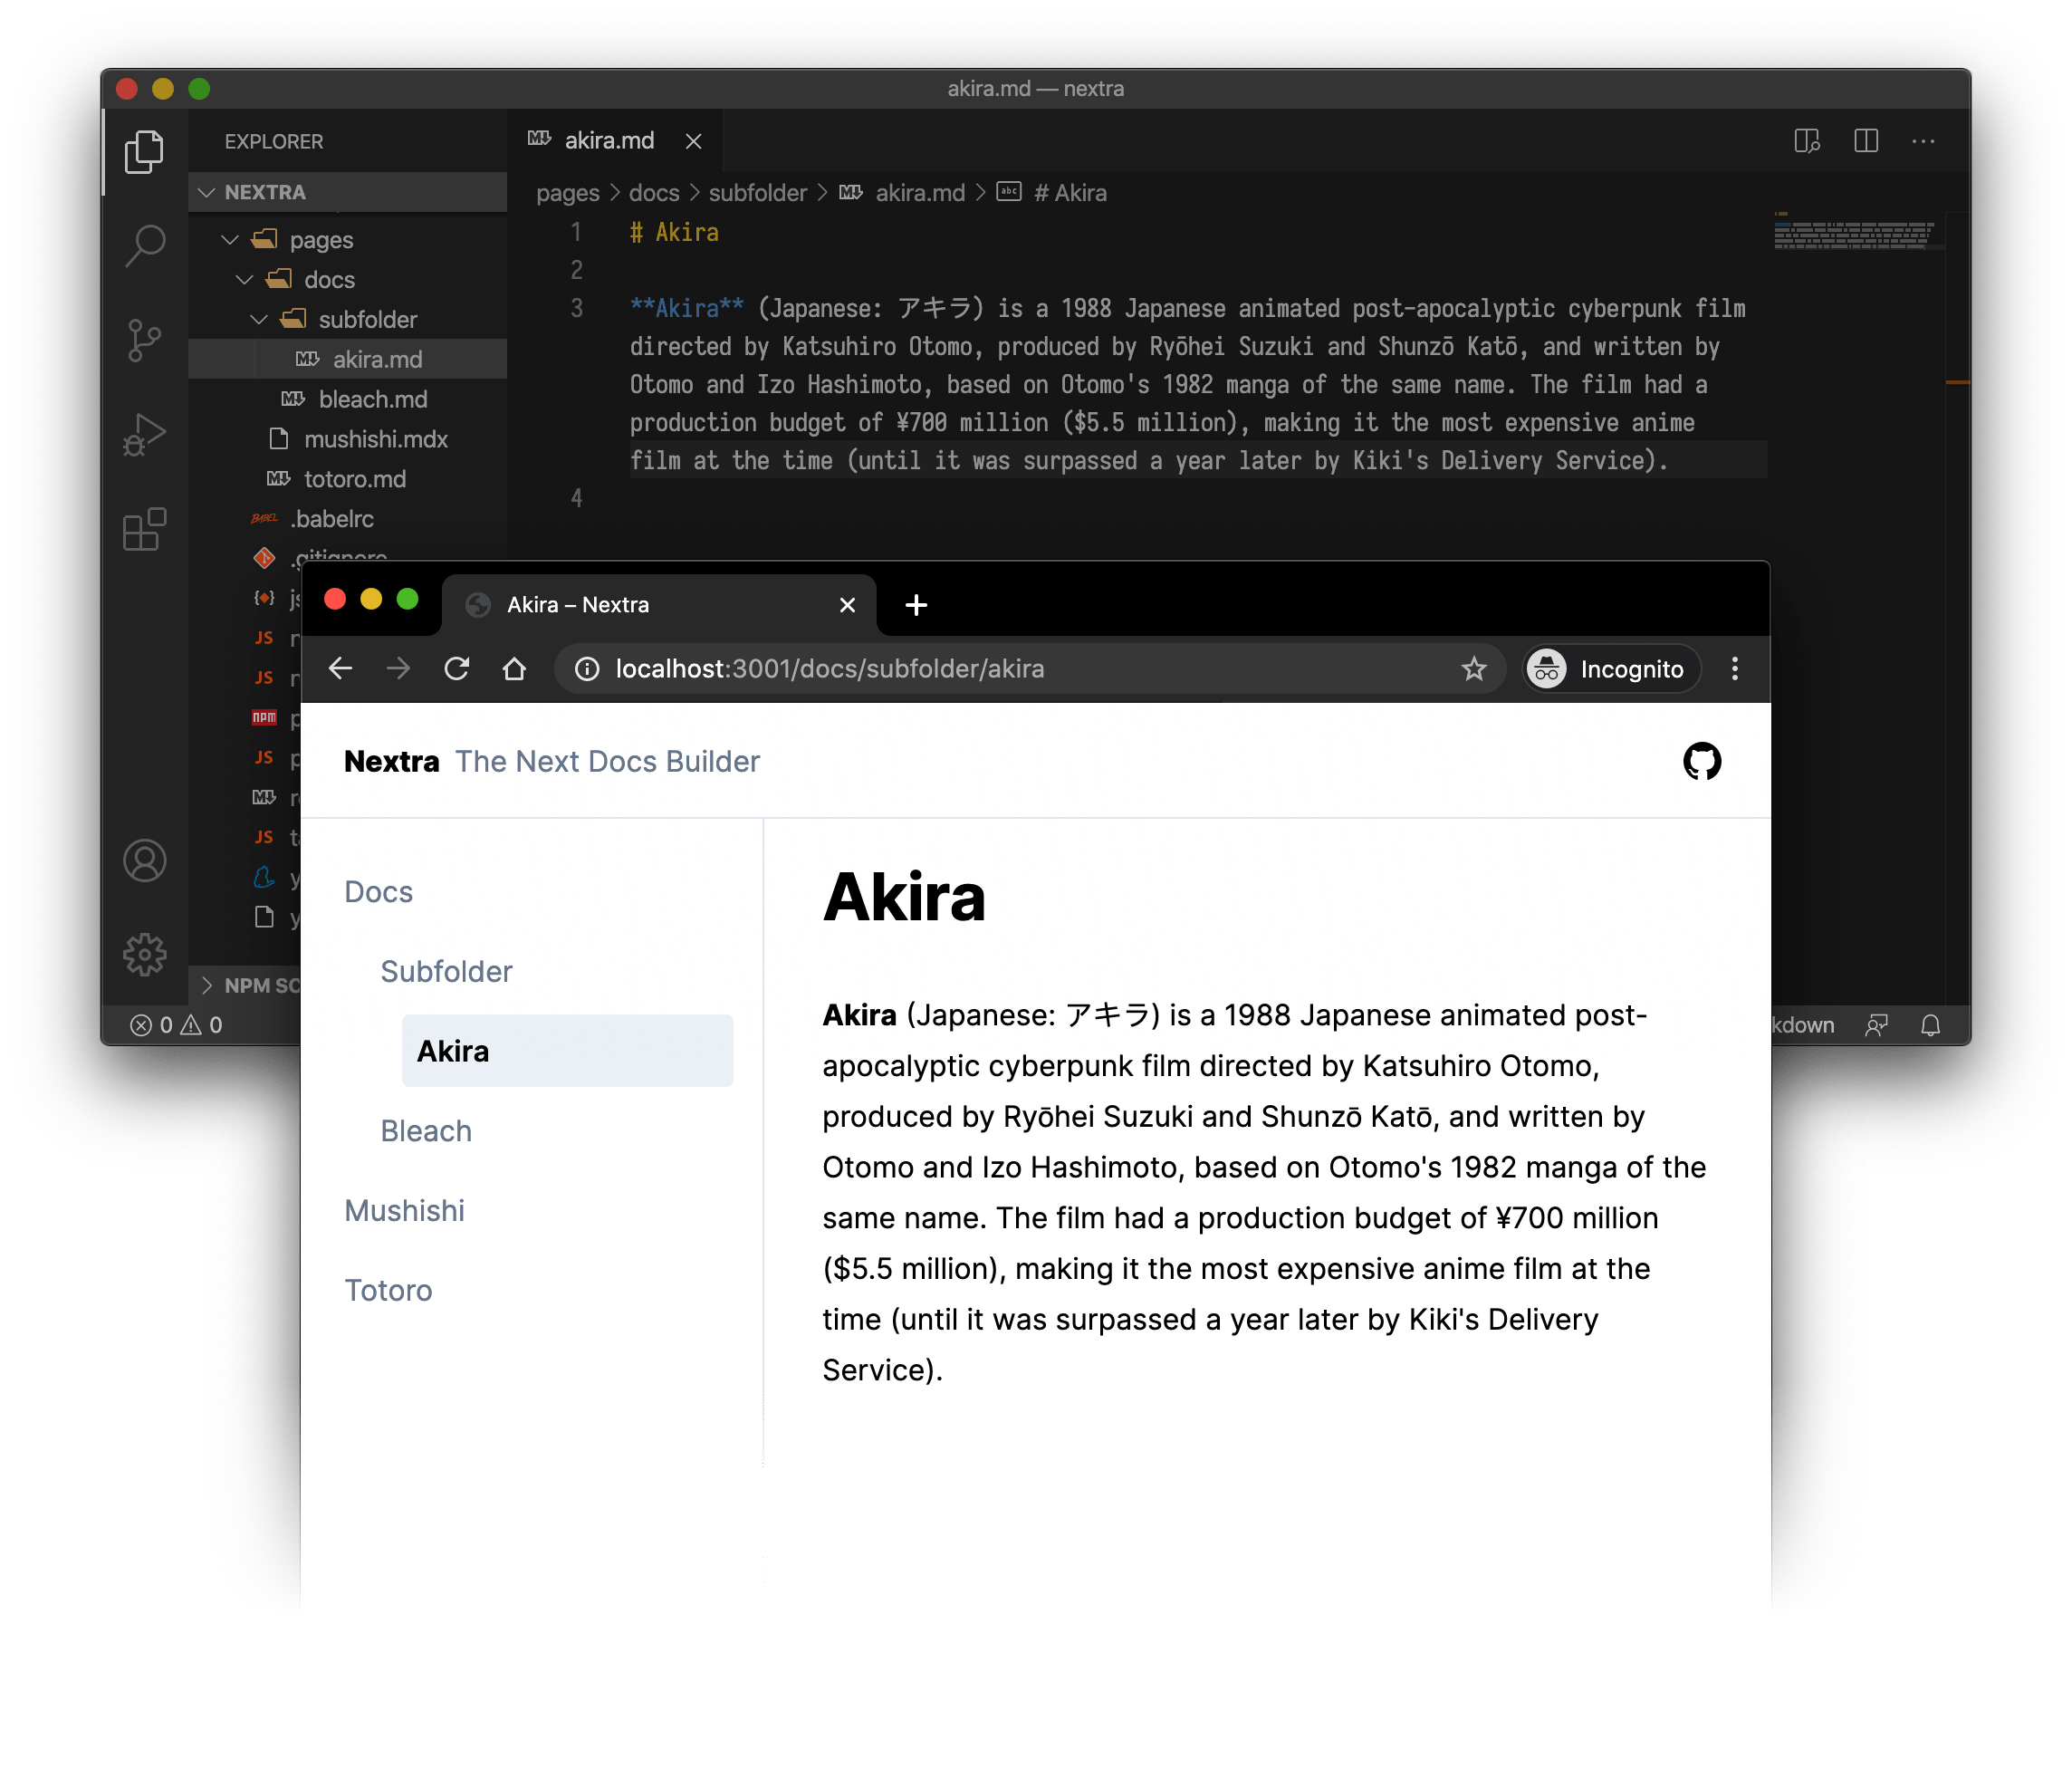Click the Mushishi page in Explorer
This screenshot has height=1788, width=2072.
pyautogui.click(x=375, y=438)
